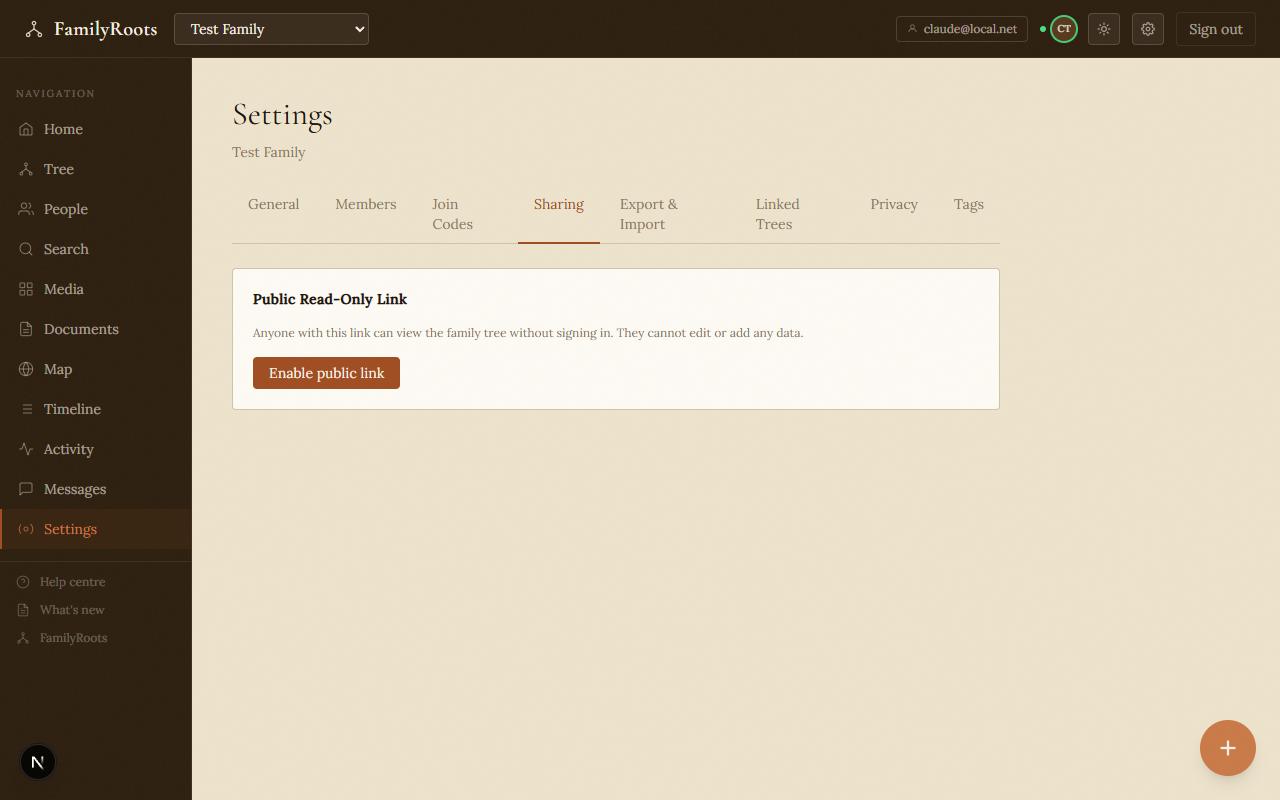This screenshot has width=1280, height=800.
Task: Click the Messages chat icon in sidebar
Action: 26,489
